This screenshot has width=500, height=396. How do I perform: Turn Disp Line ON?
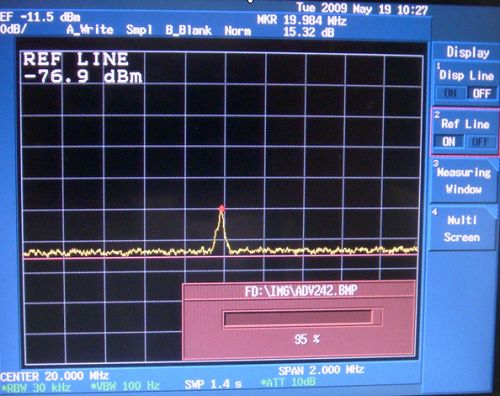pyautogui.click(x=450, y=93)
